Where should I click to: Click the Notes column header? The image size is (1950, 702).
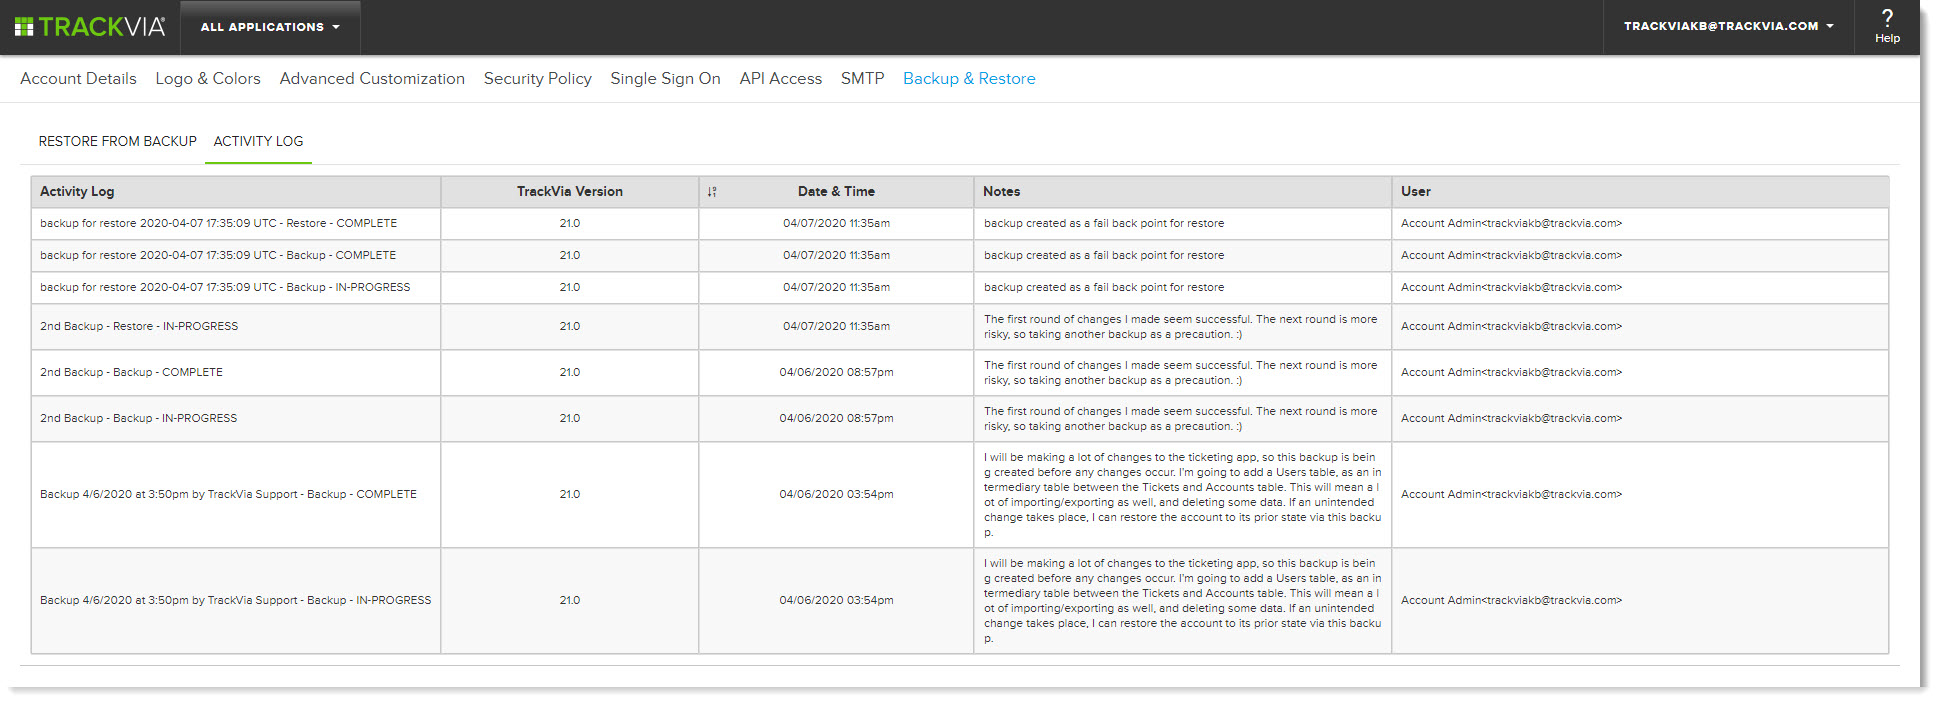pyautogui.click(x=1183, y=192)
